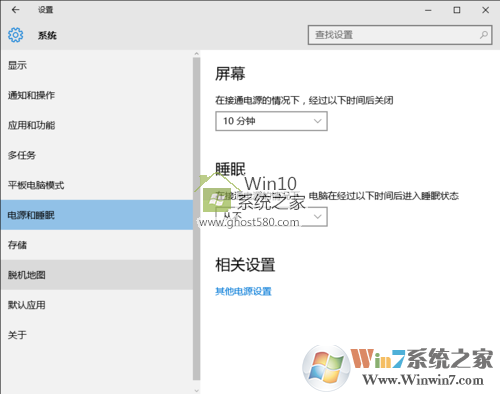500x394 pixels.
Task: Click the sidebar scrollbar down arrow
Action: [x=196, y=390]
